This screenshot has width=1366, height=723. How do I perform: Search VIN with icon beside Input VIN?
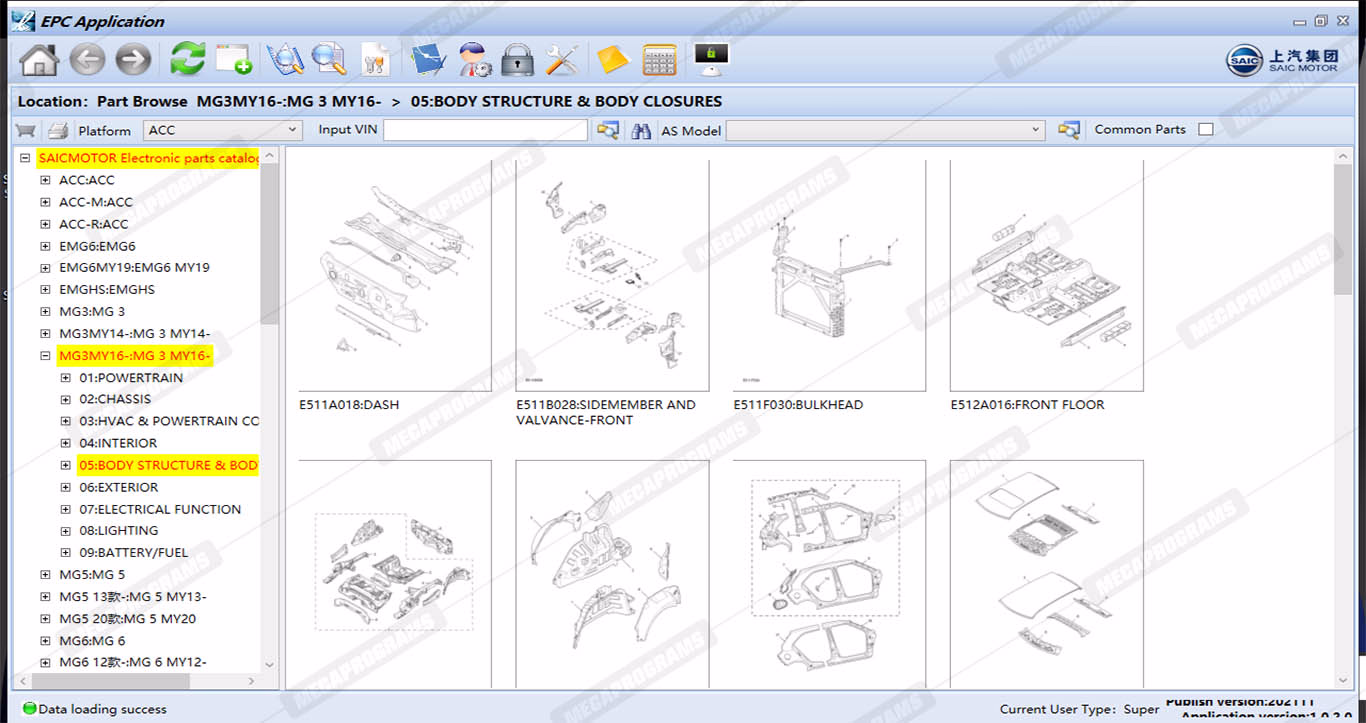607,130
